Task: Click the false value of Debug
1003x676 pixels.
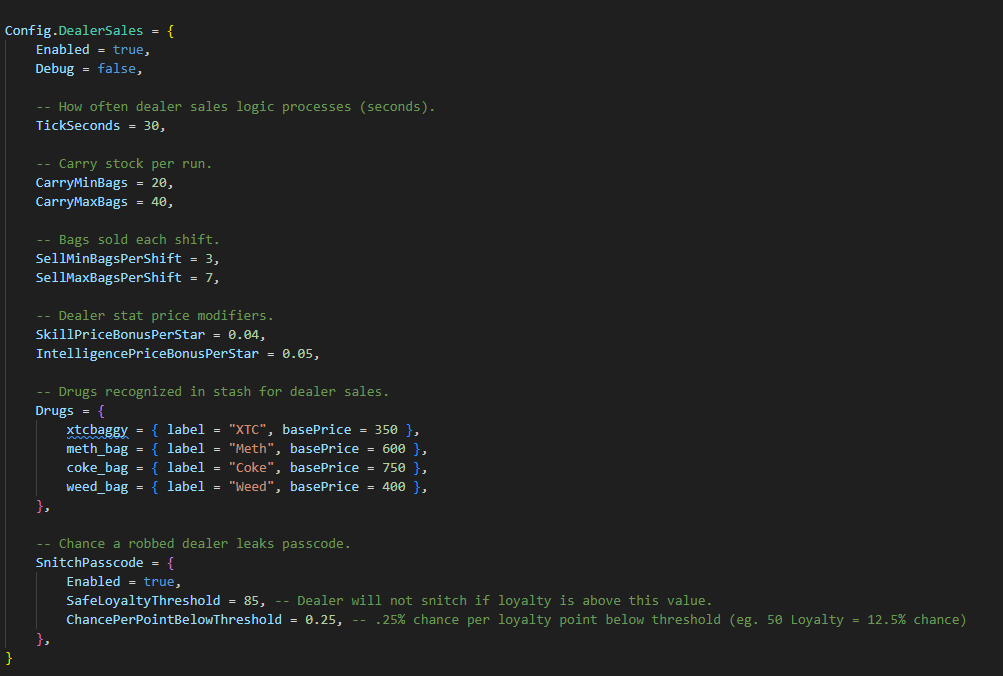Action: coord(117,68)
